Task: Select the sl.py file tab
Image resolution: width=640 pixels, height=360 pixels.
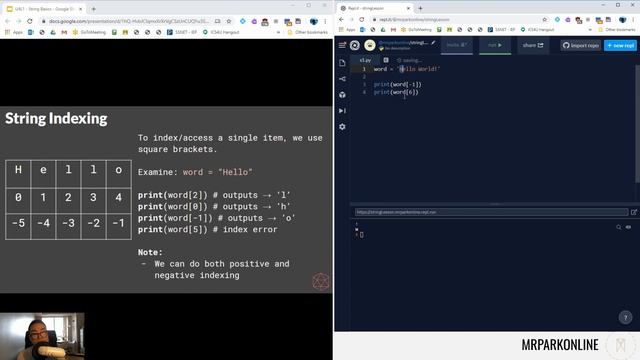Action: pos(365,60)
